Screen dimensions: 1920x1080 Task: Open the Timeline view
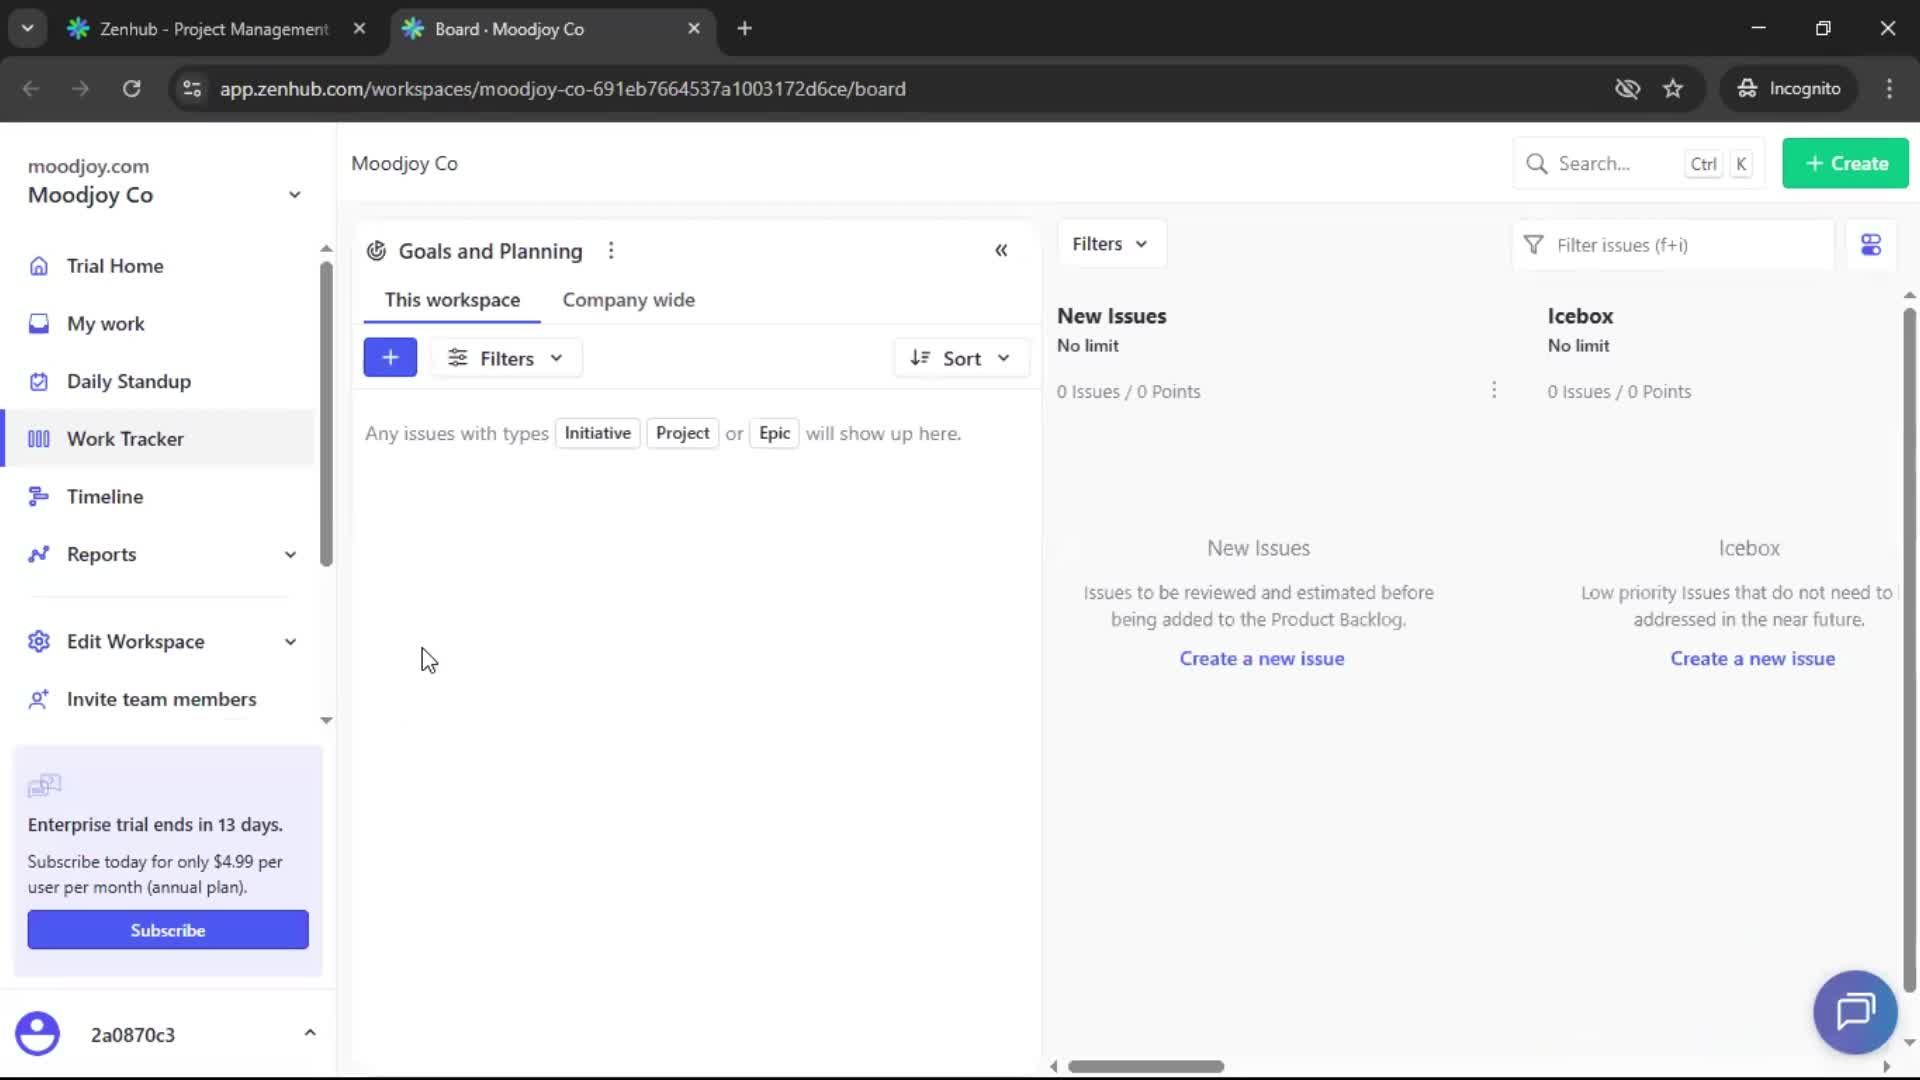coord(104,496)
